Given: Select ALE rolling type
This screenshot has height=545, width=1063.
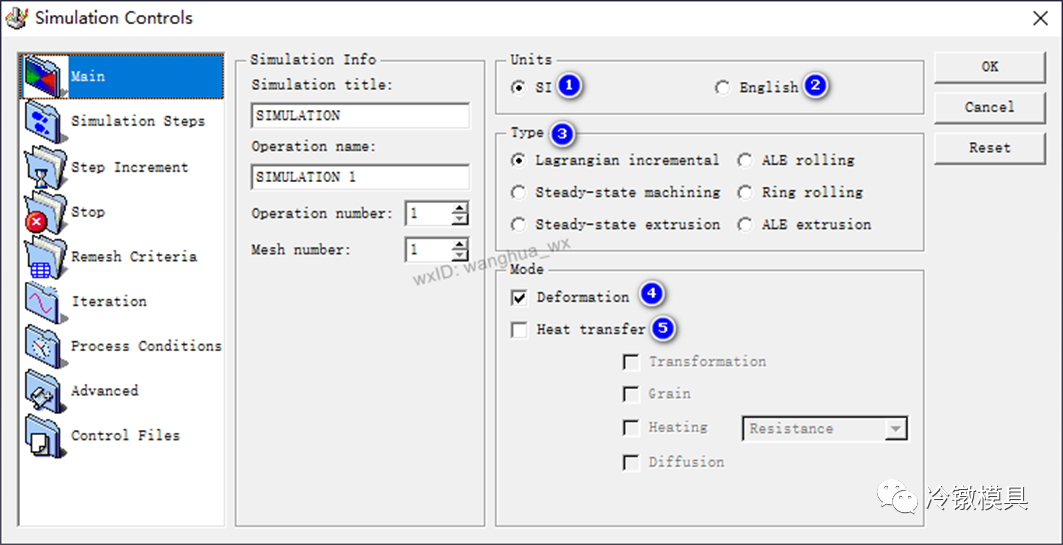Looking at the screenshot, I should tap(745, 161).
